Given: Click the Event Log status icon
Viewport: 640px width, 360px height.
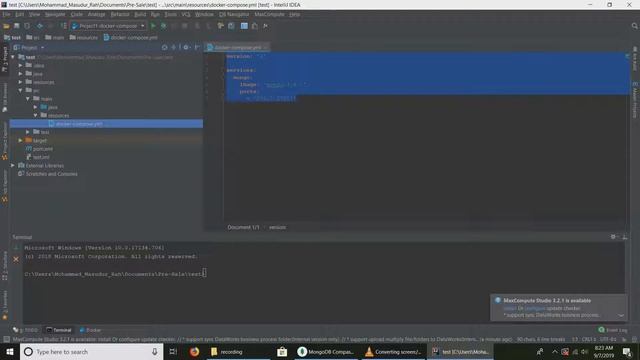Looking at the screenshot, I should pos(601,330).
